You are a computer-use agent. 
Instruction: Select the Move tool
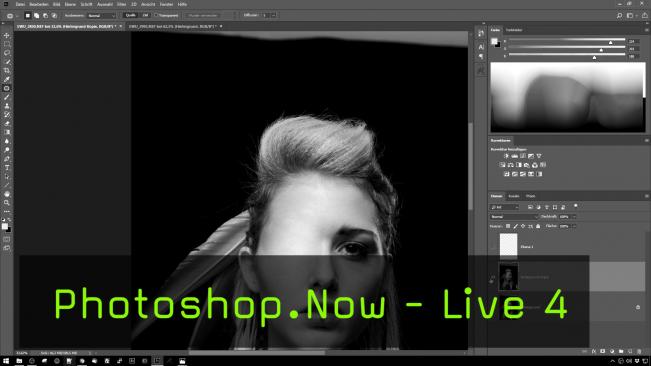pos(7,35)
